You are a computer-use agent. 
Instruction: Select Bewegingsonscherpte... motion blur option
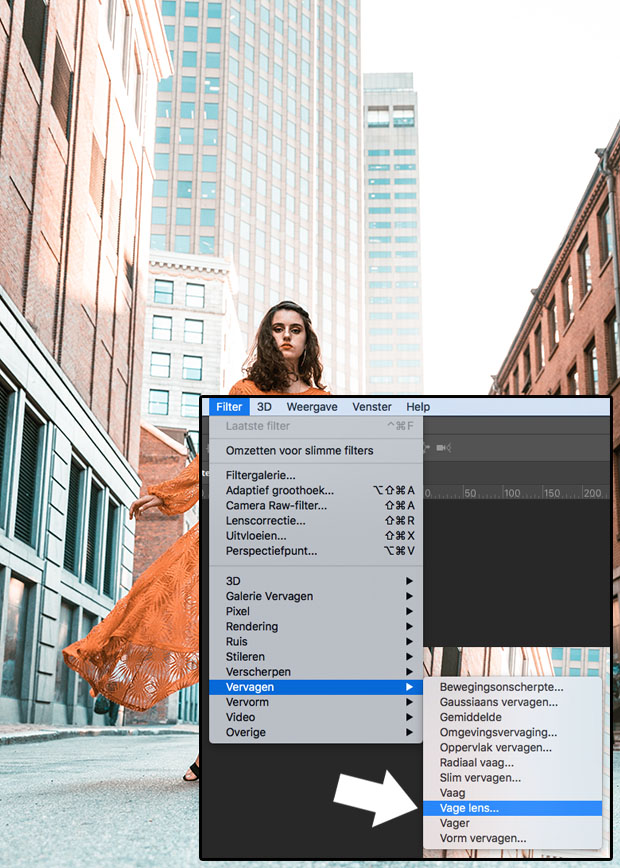pyautogui.click(x=501, y=687)
